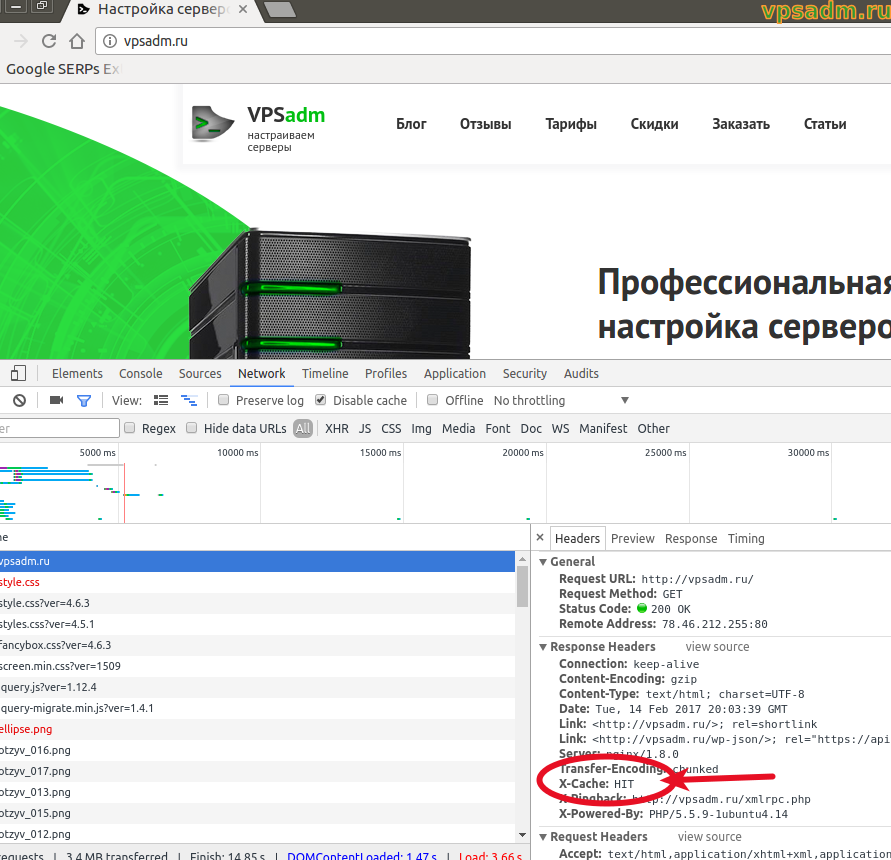The width and height of the screenshot is (891, 860).
Task: Clear the network log icon
Action: pos(19,401)
